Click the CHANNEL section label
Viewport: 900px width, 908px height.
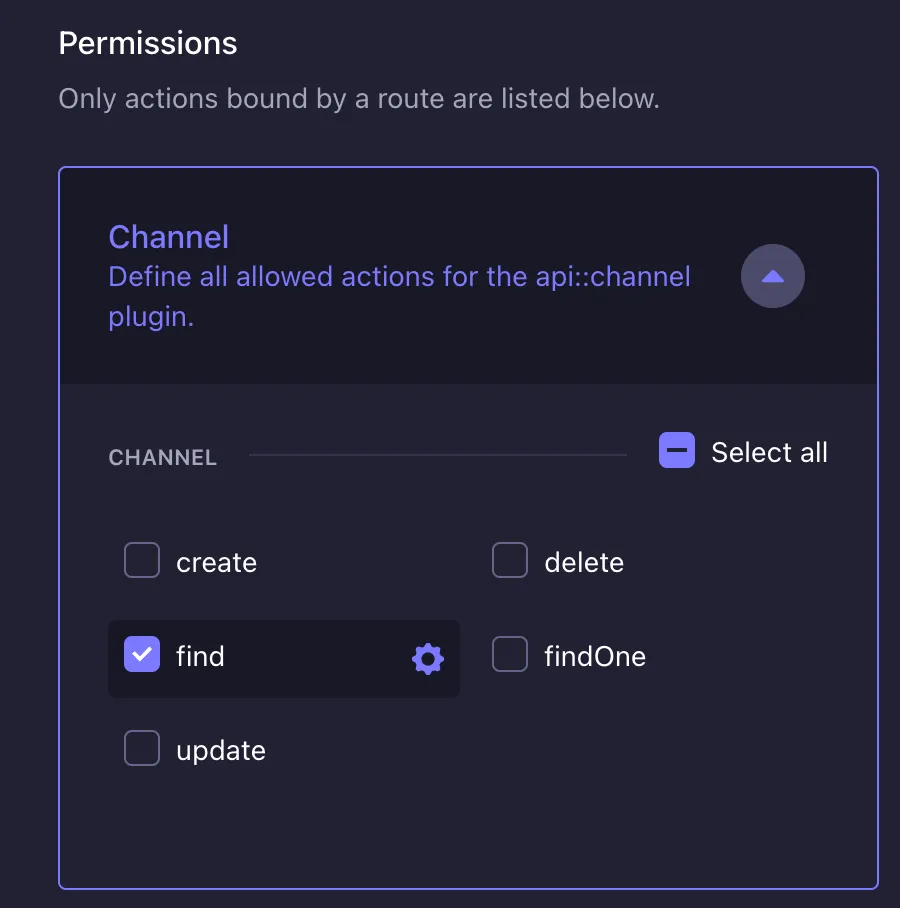[162, 457]
